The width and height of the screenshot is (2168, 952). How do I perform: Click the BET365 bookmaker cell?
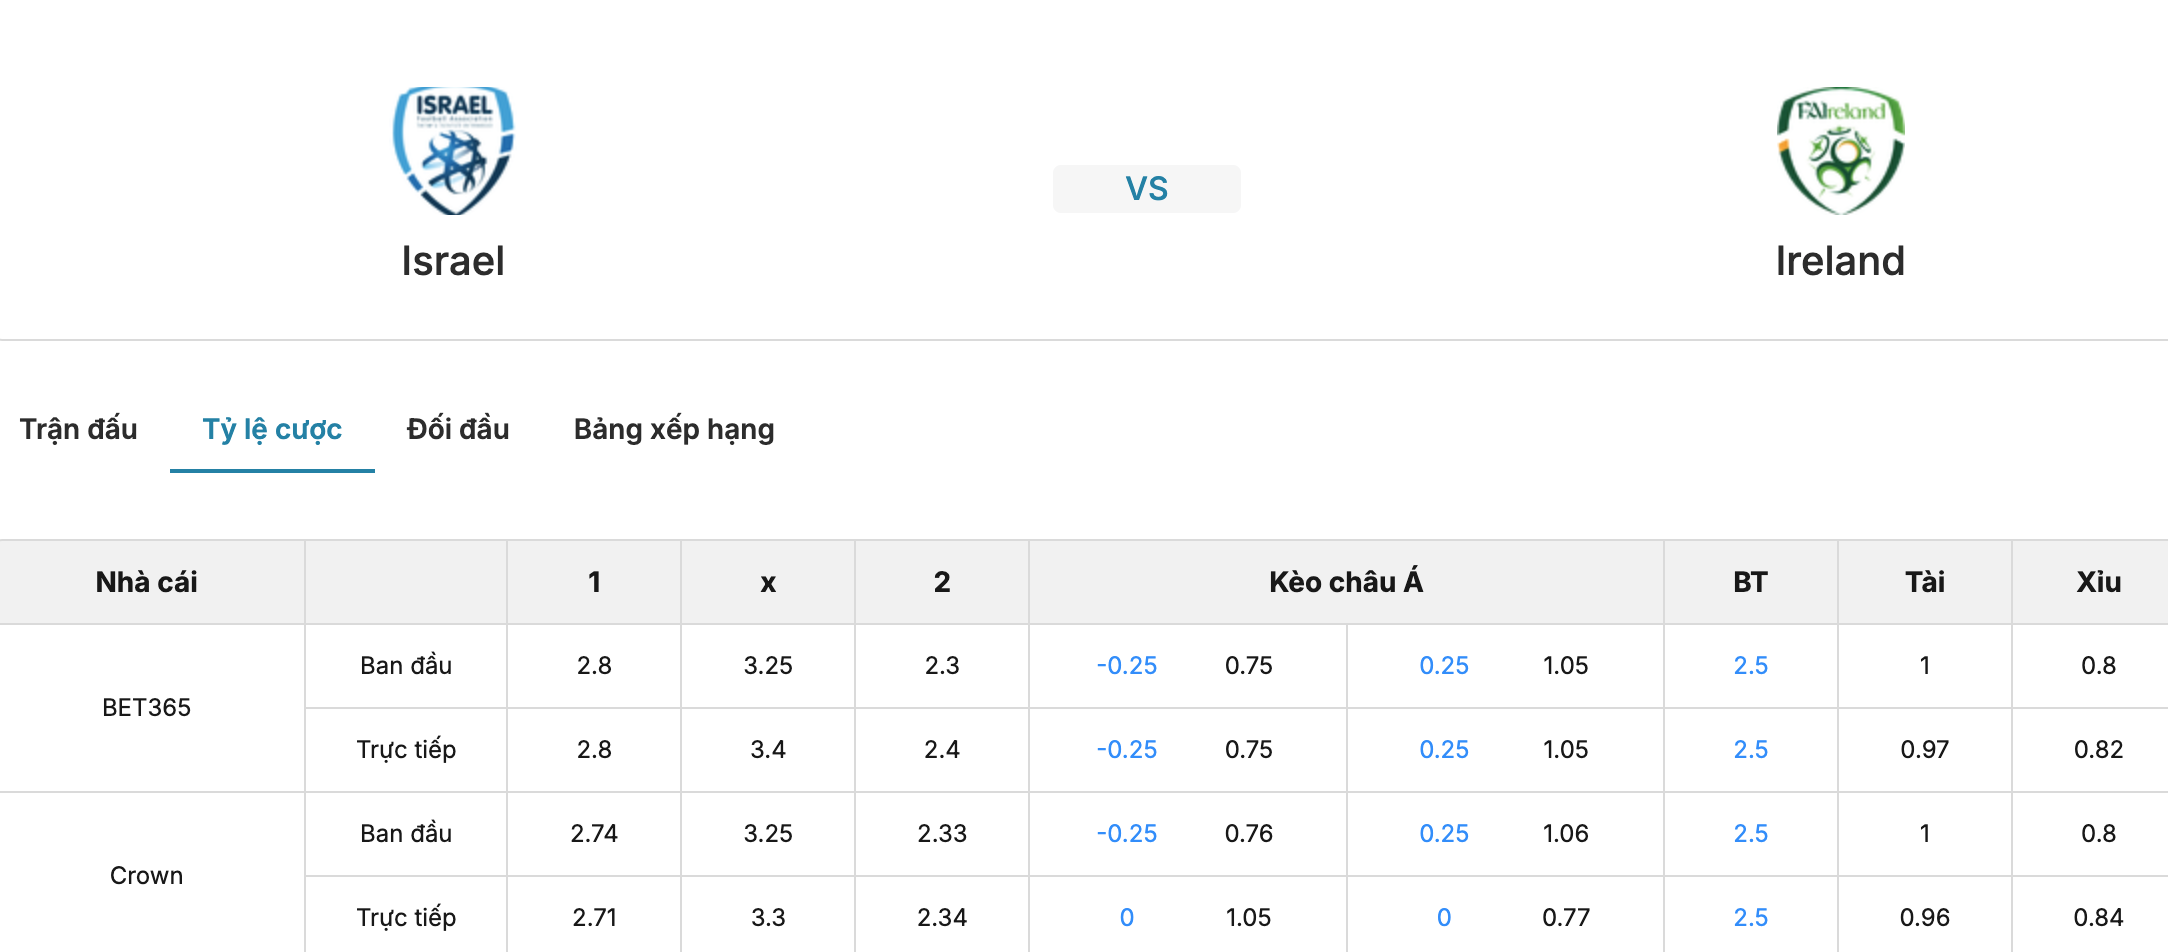[147, 708]
